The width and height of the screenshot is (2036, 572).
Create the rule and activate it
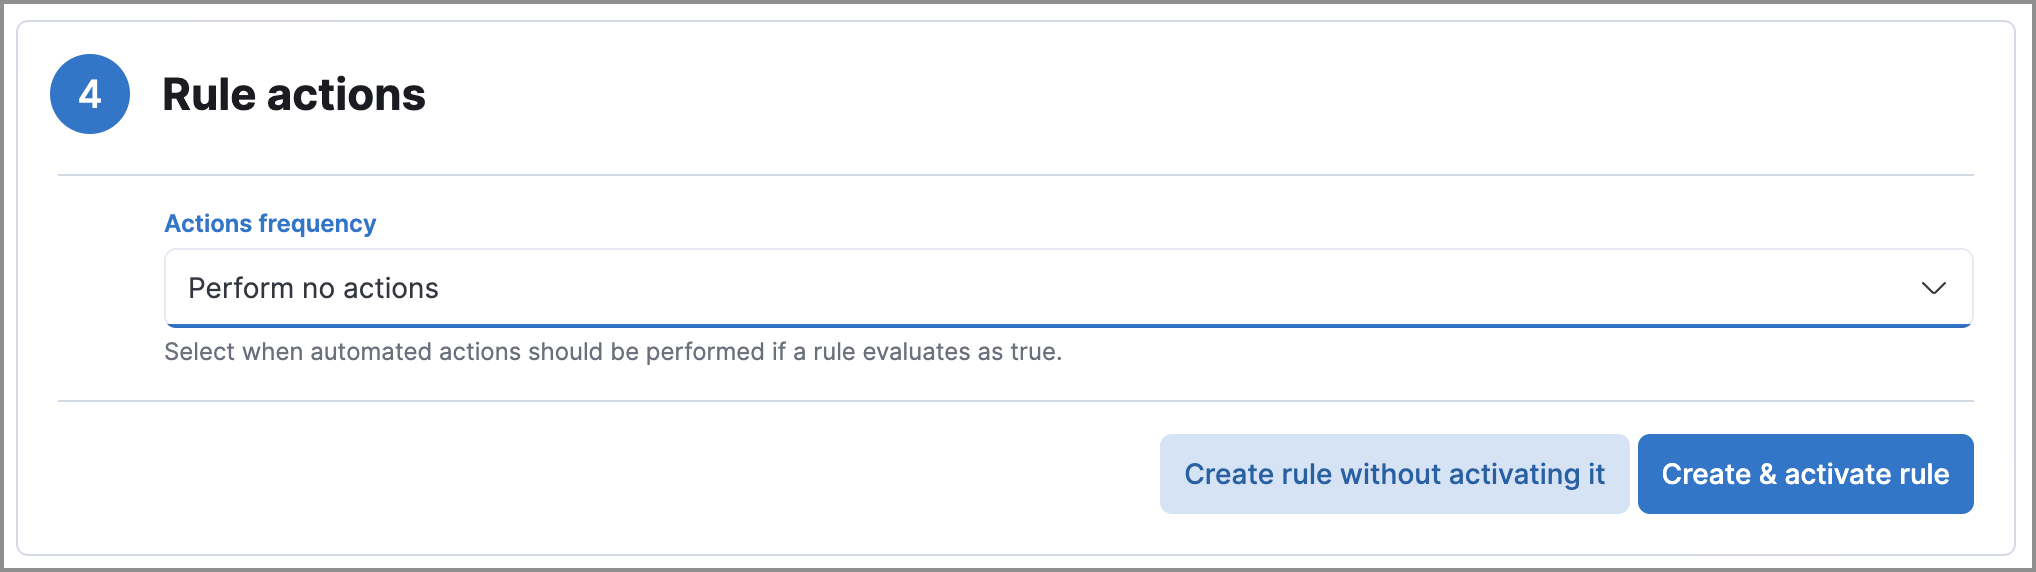[1805, 474]
